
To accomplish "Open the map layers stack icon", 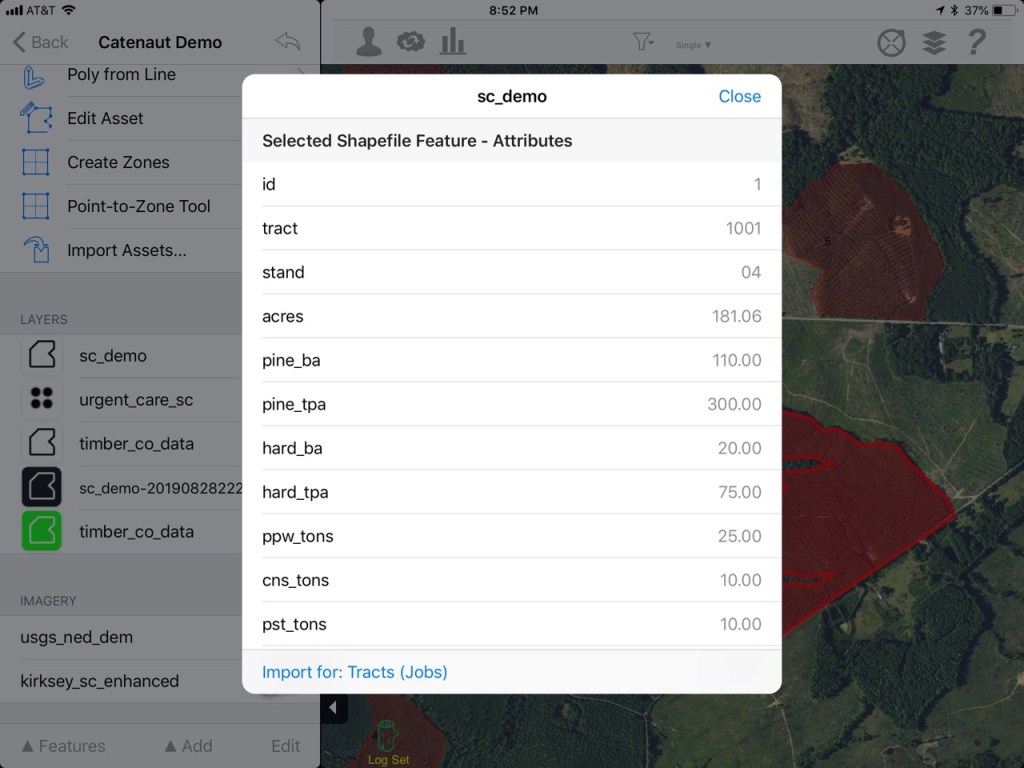I will [934, 42].
